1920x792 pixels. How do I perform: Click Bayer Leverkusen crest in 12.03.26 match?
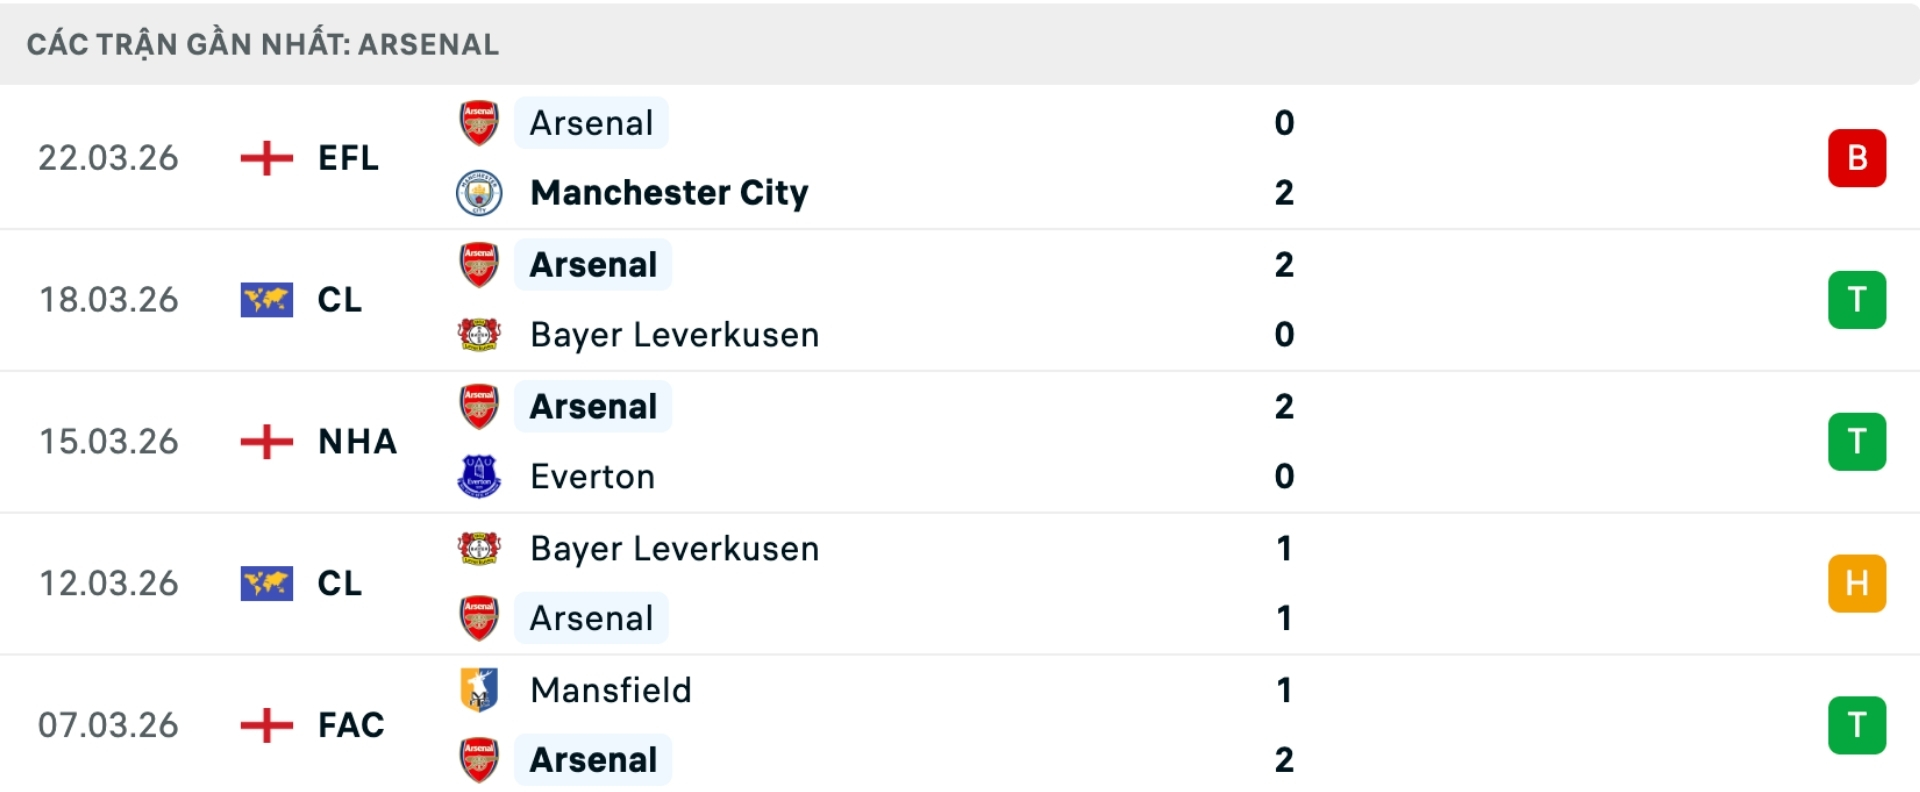(x=479, y=548)
